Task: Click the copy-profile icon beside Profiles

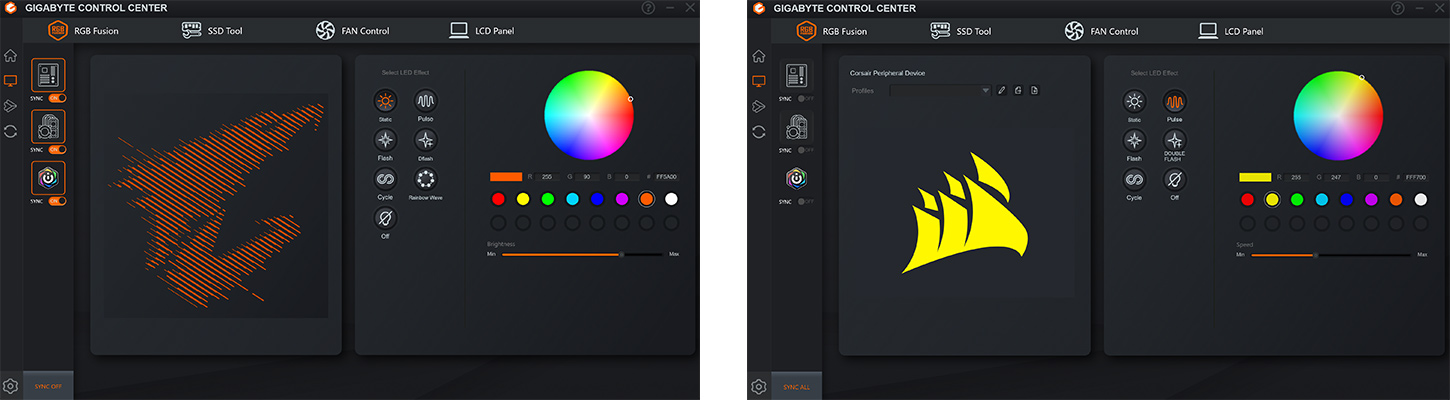Action: point(1018,90)
